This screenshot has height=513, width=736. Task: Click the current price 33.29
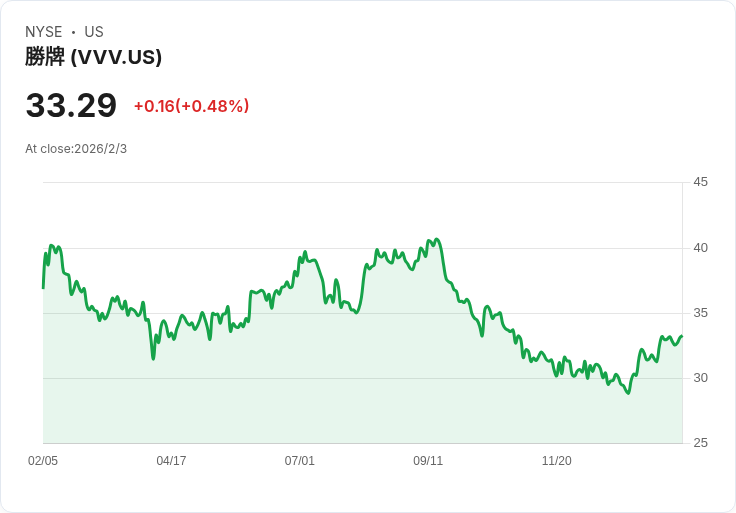coord(71,106)
